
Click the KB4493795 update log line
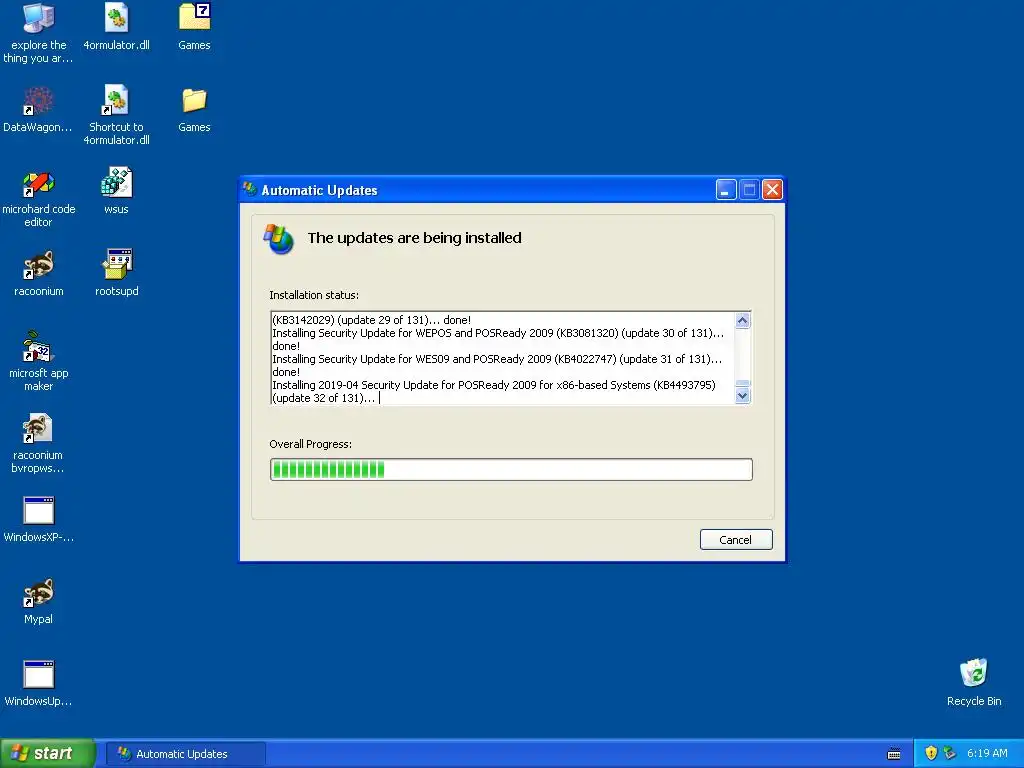(x=494, y=391)
